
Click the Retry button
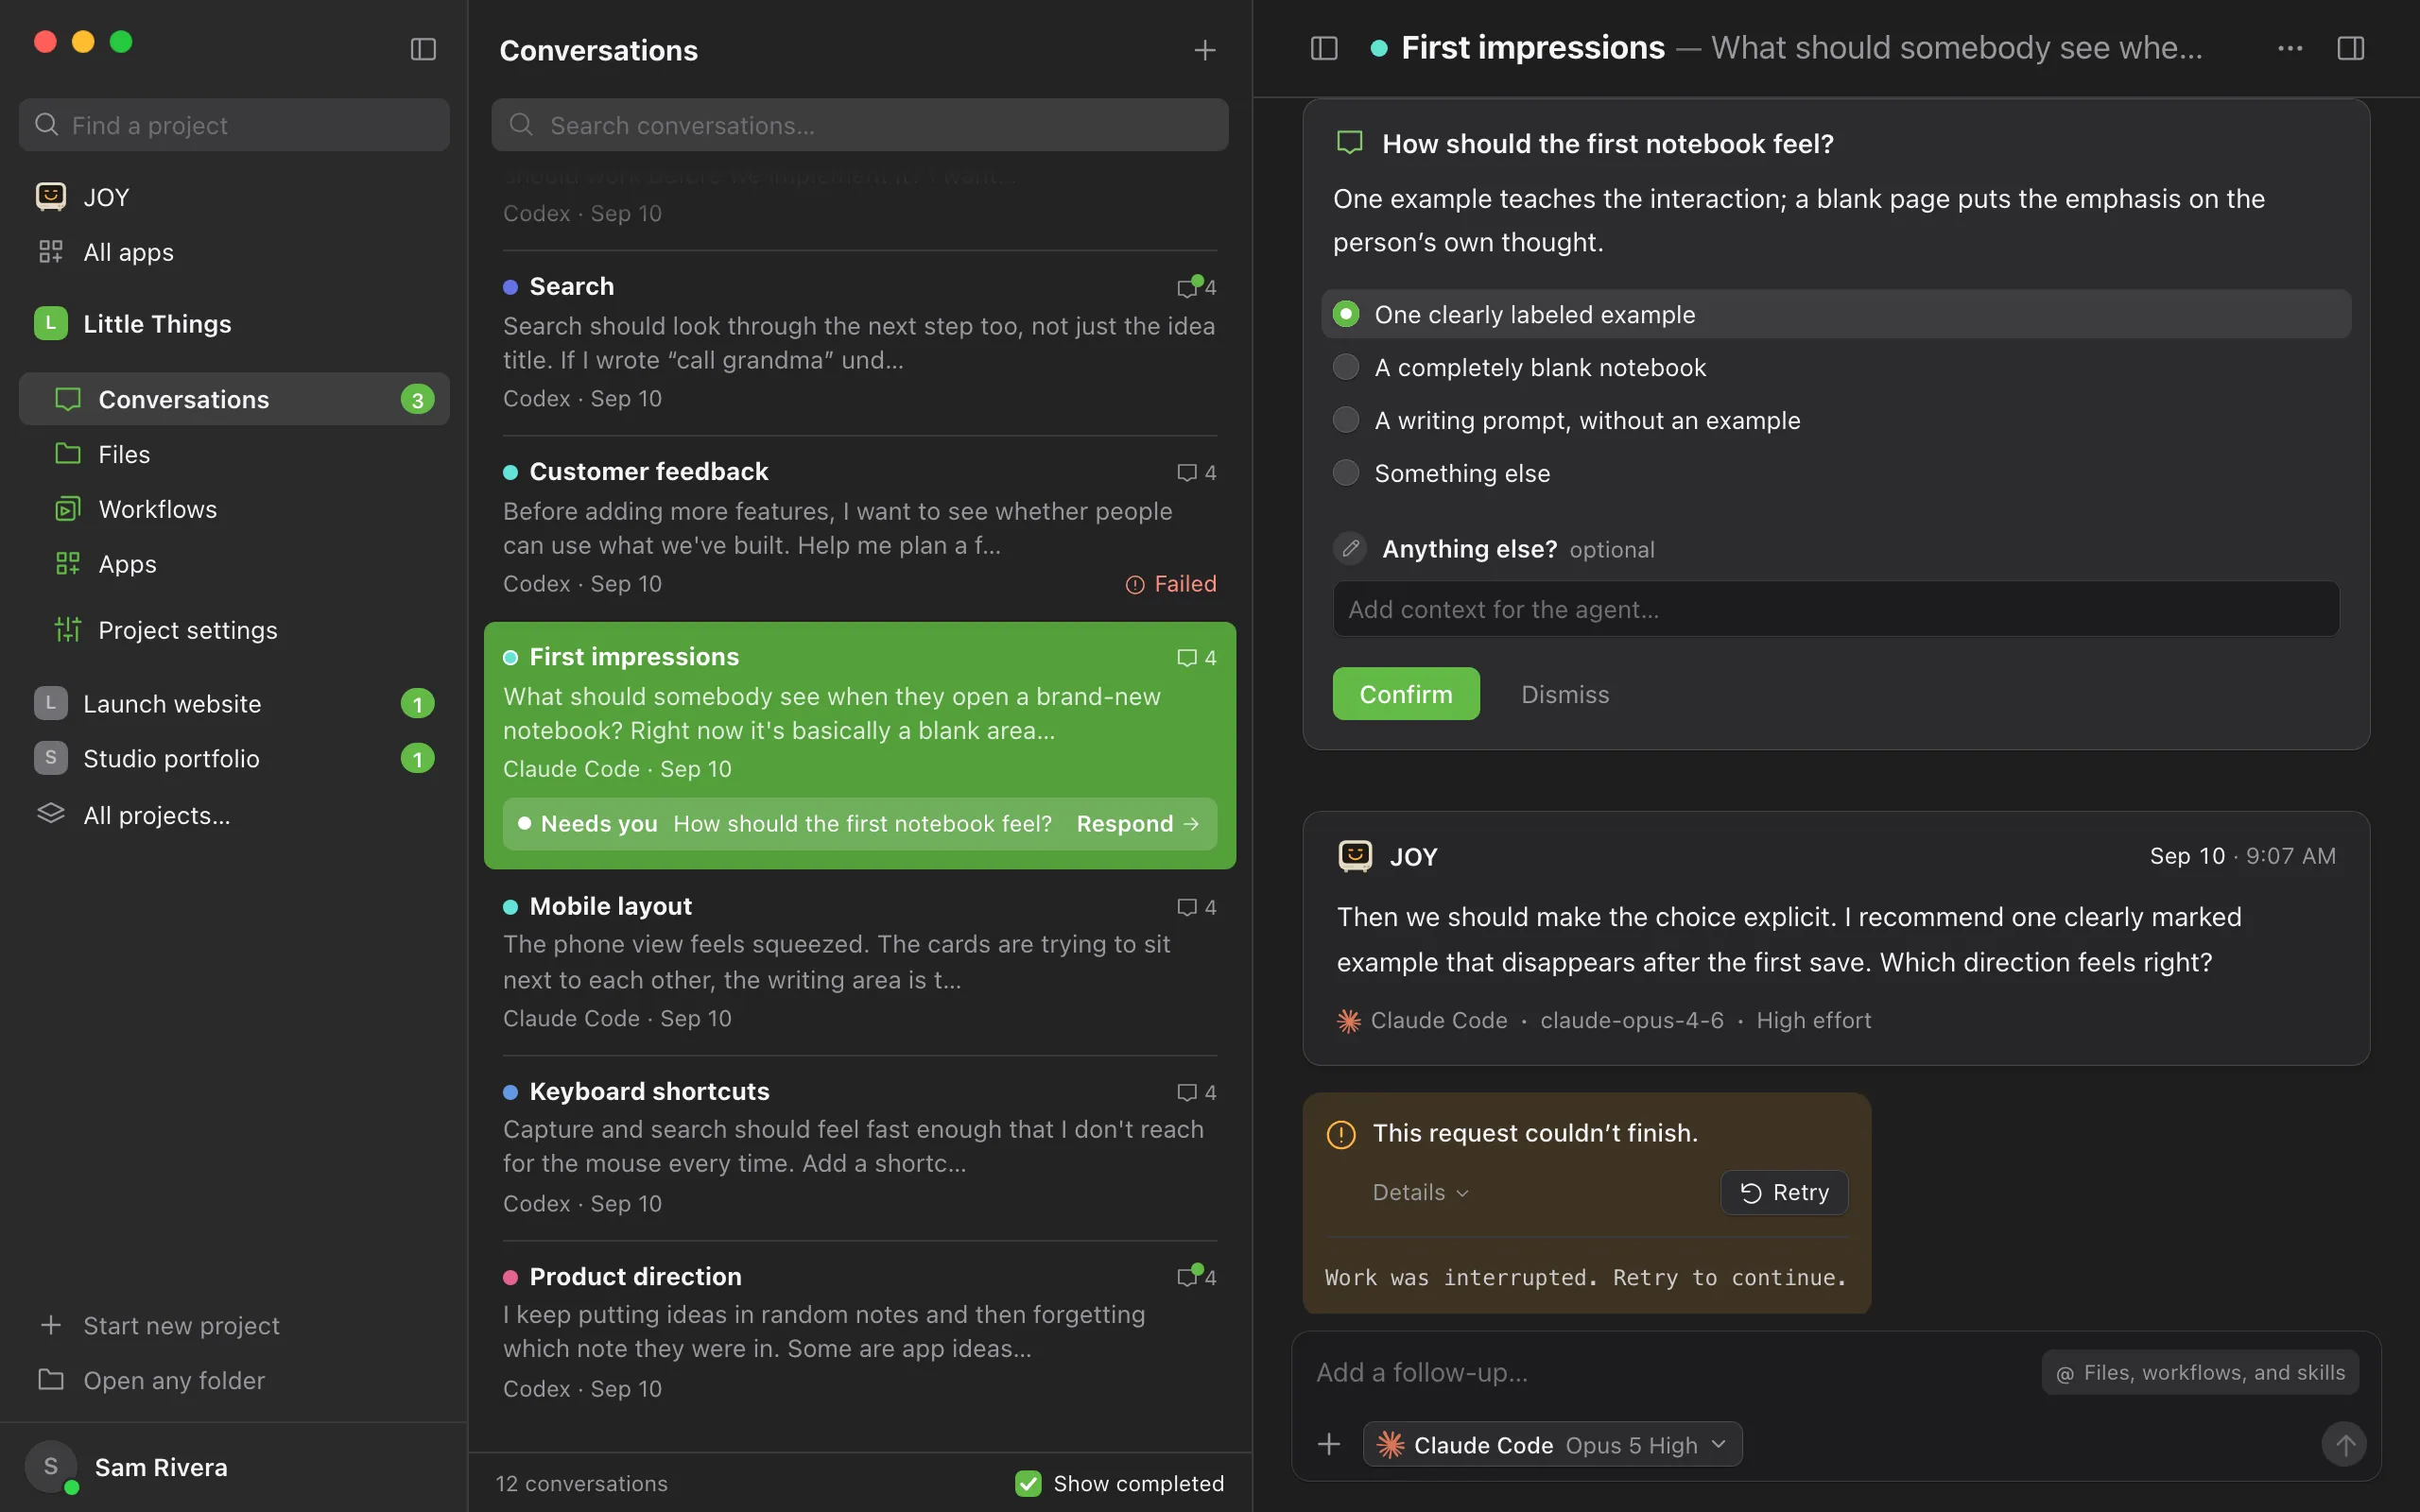coord(1784,1192)
